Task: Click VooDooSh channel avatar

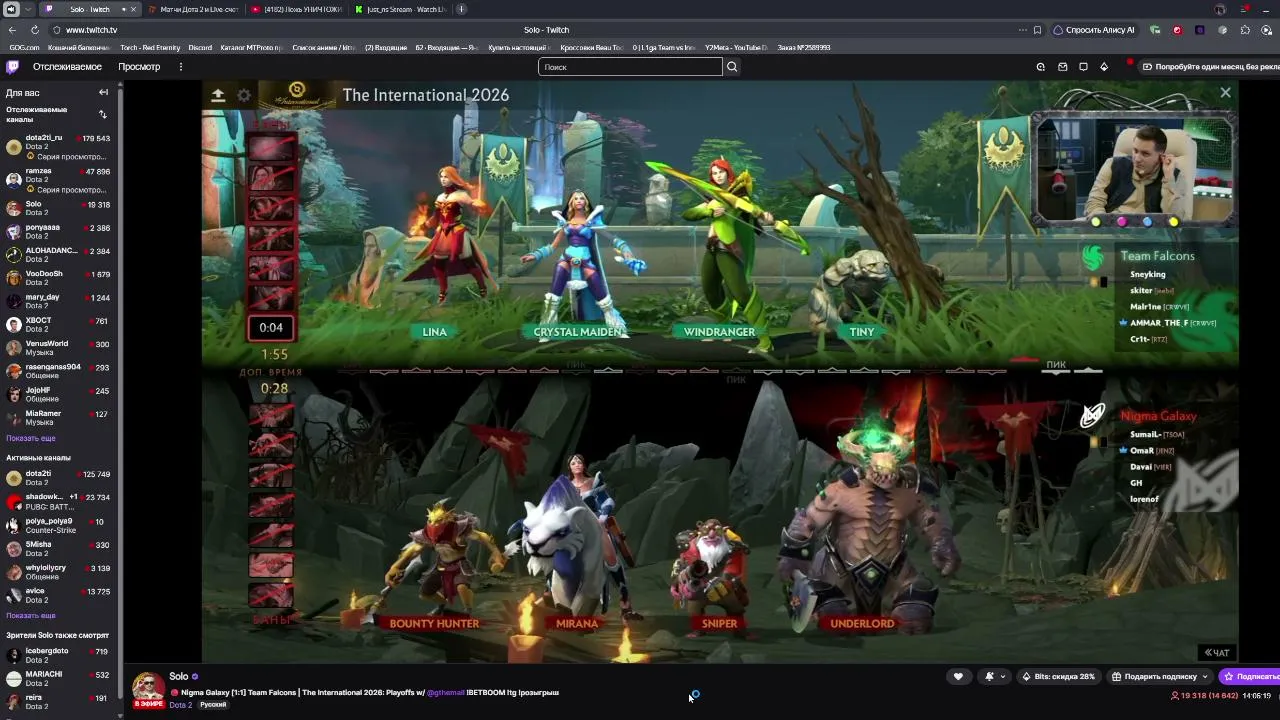Action: point(13,278)
